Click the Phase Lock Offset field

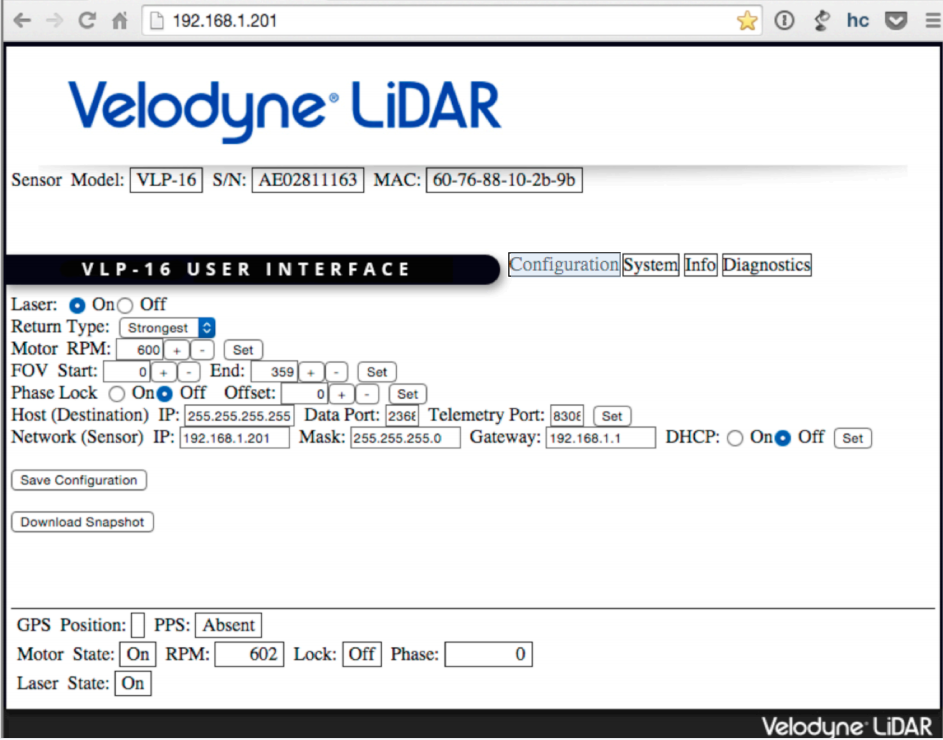[305, 395]
